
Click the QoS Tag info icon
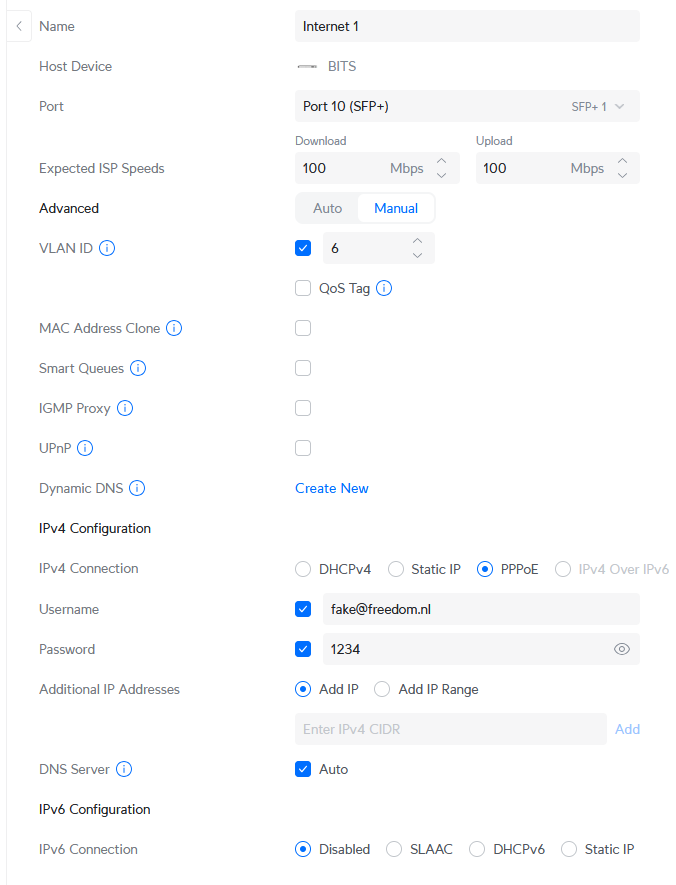pos(384,288)
